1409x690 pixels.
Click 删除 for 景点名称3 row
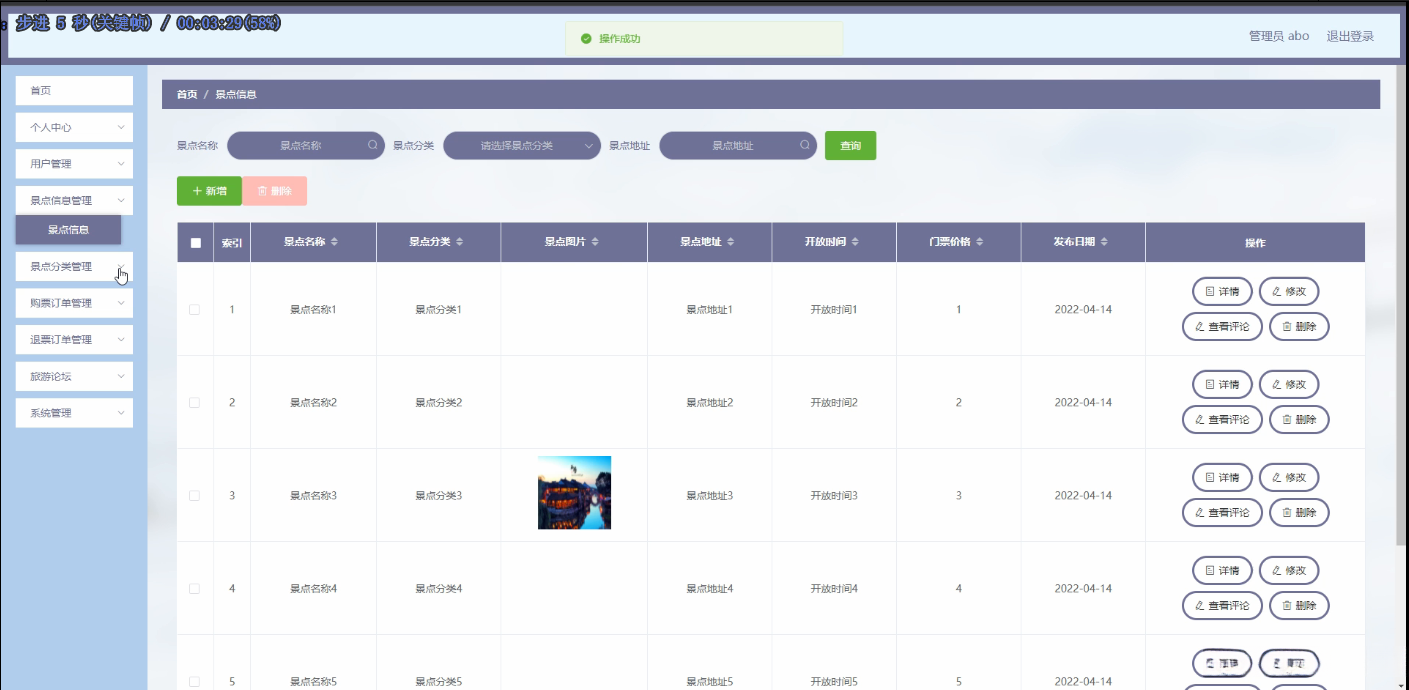coord(1299,512)
